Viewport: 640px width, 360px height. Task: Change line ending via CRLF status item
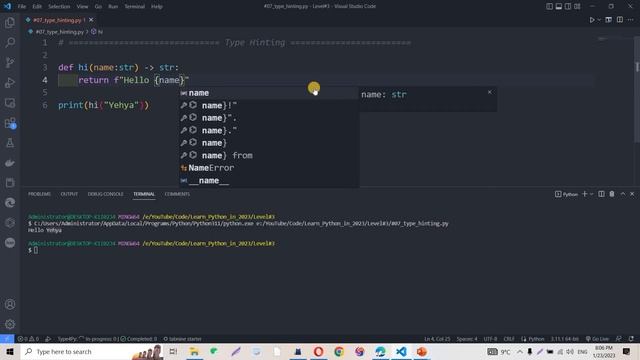point(509,339)
